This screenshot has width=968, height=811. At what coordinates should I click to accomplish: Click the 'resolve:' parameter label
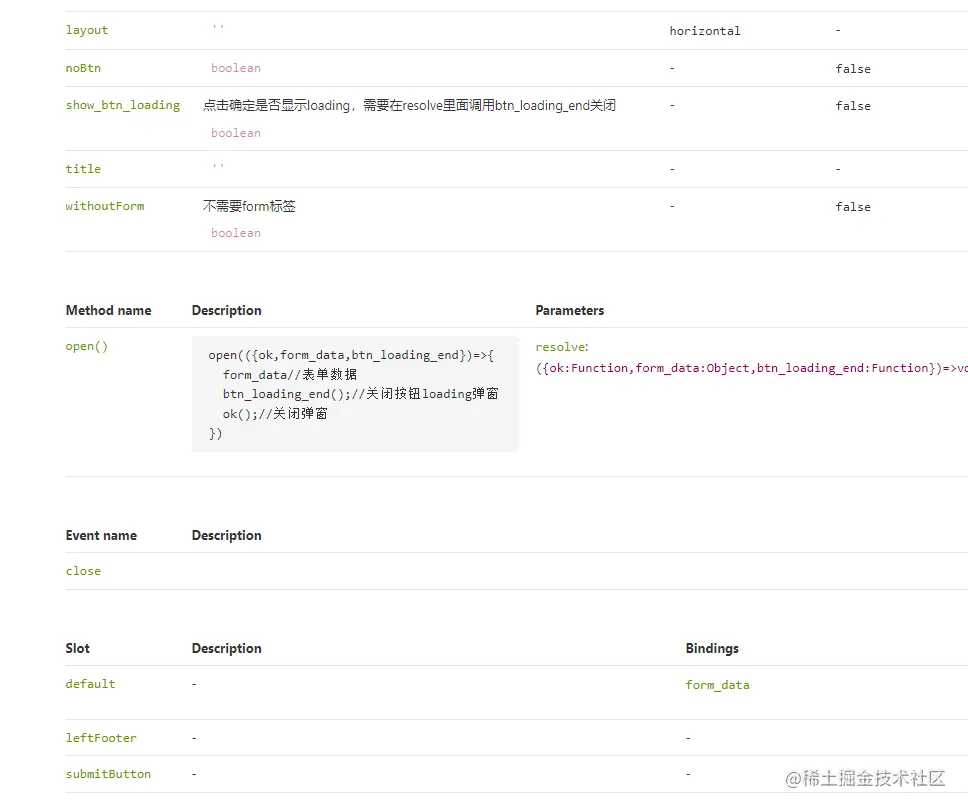tap(562, 347)
